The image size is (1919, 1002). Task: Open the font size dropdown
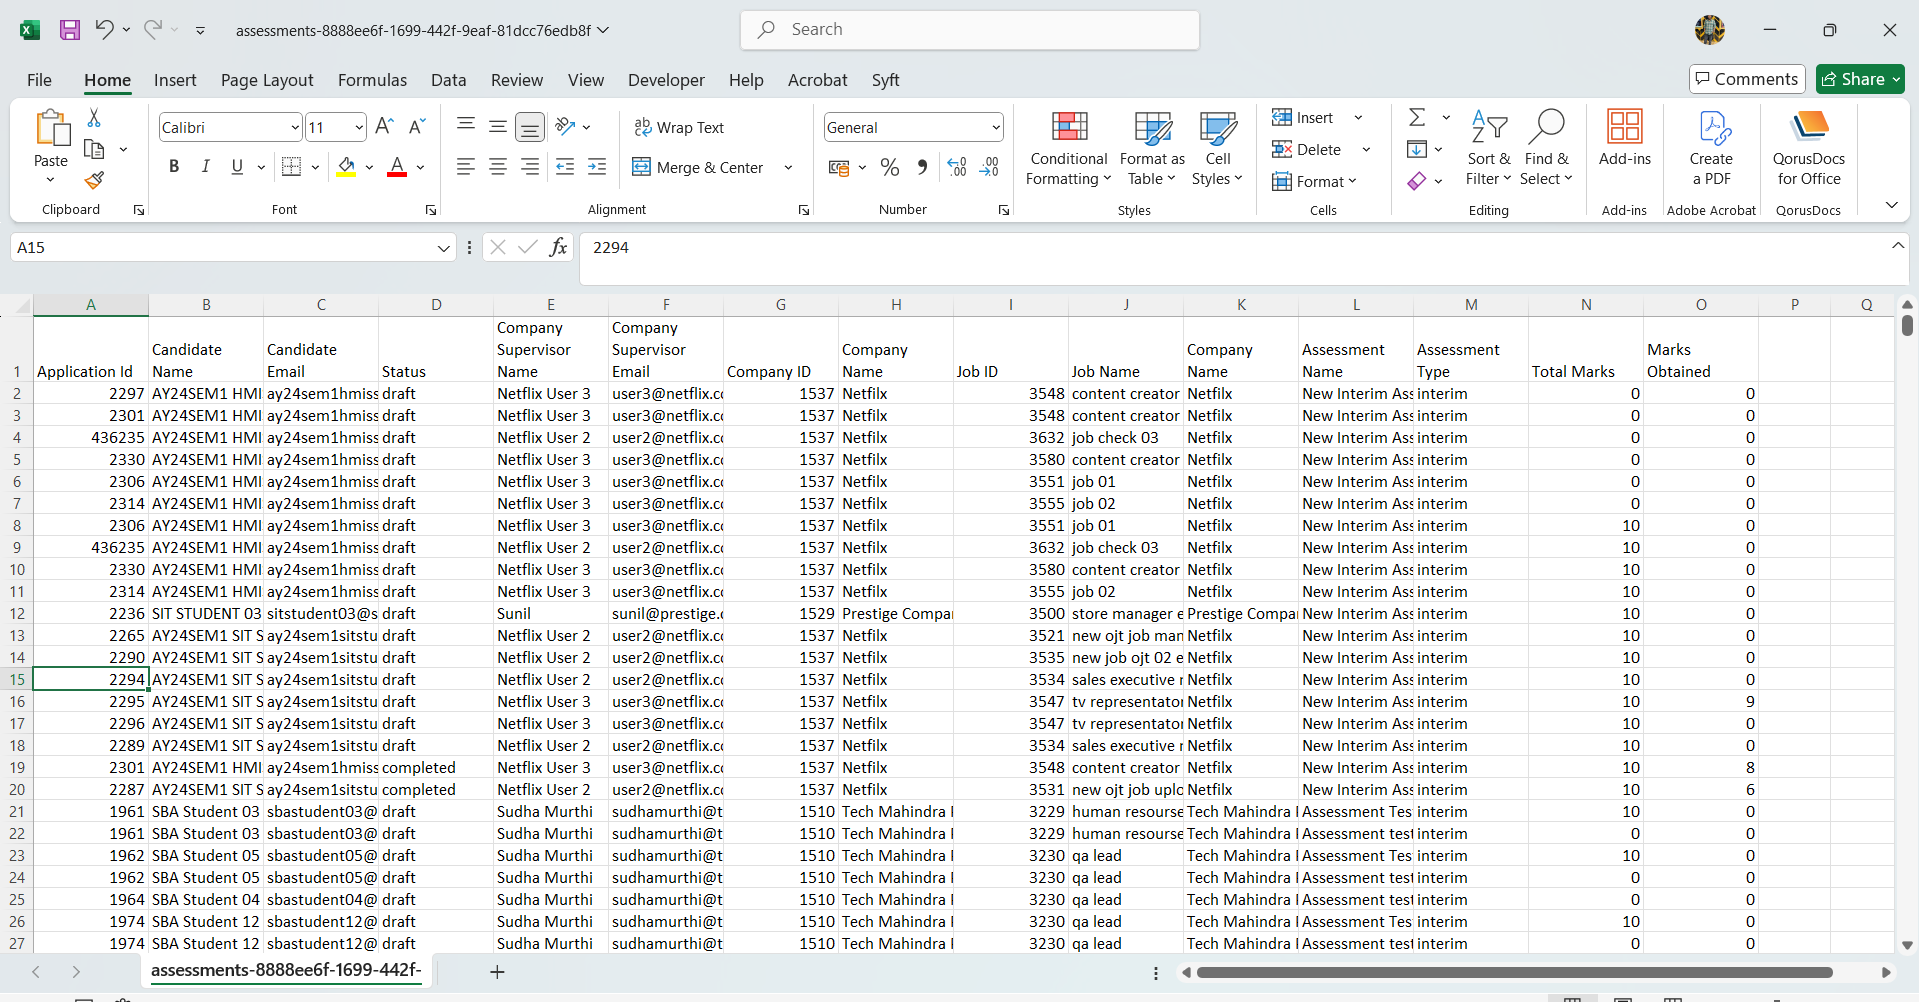coord(359,128)
